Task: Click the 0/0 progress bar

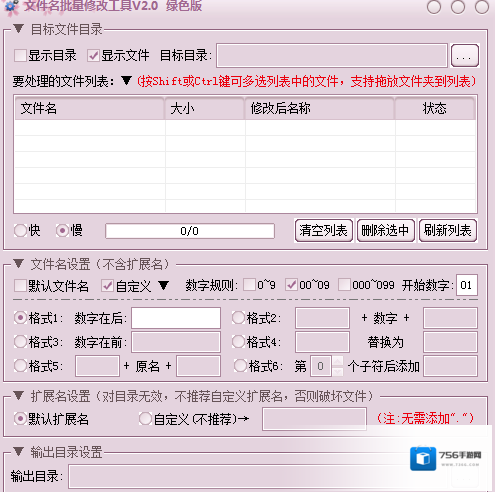Action: pos(190,231)
